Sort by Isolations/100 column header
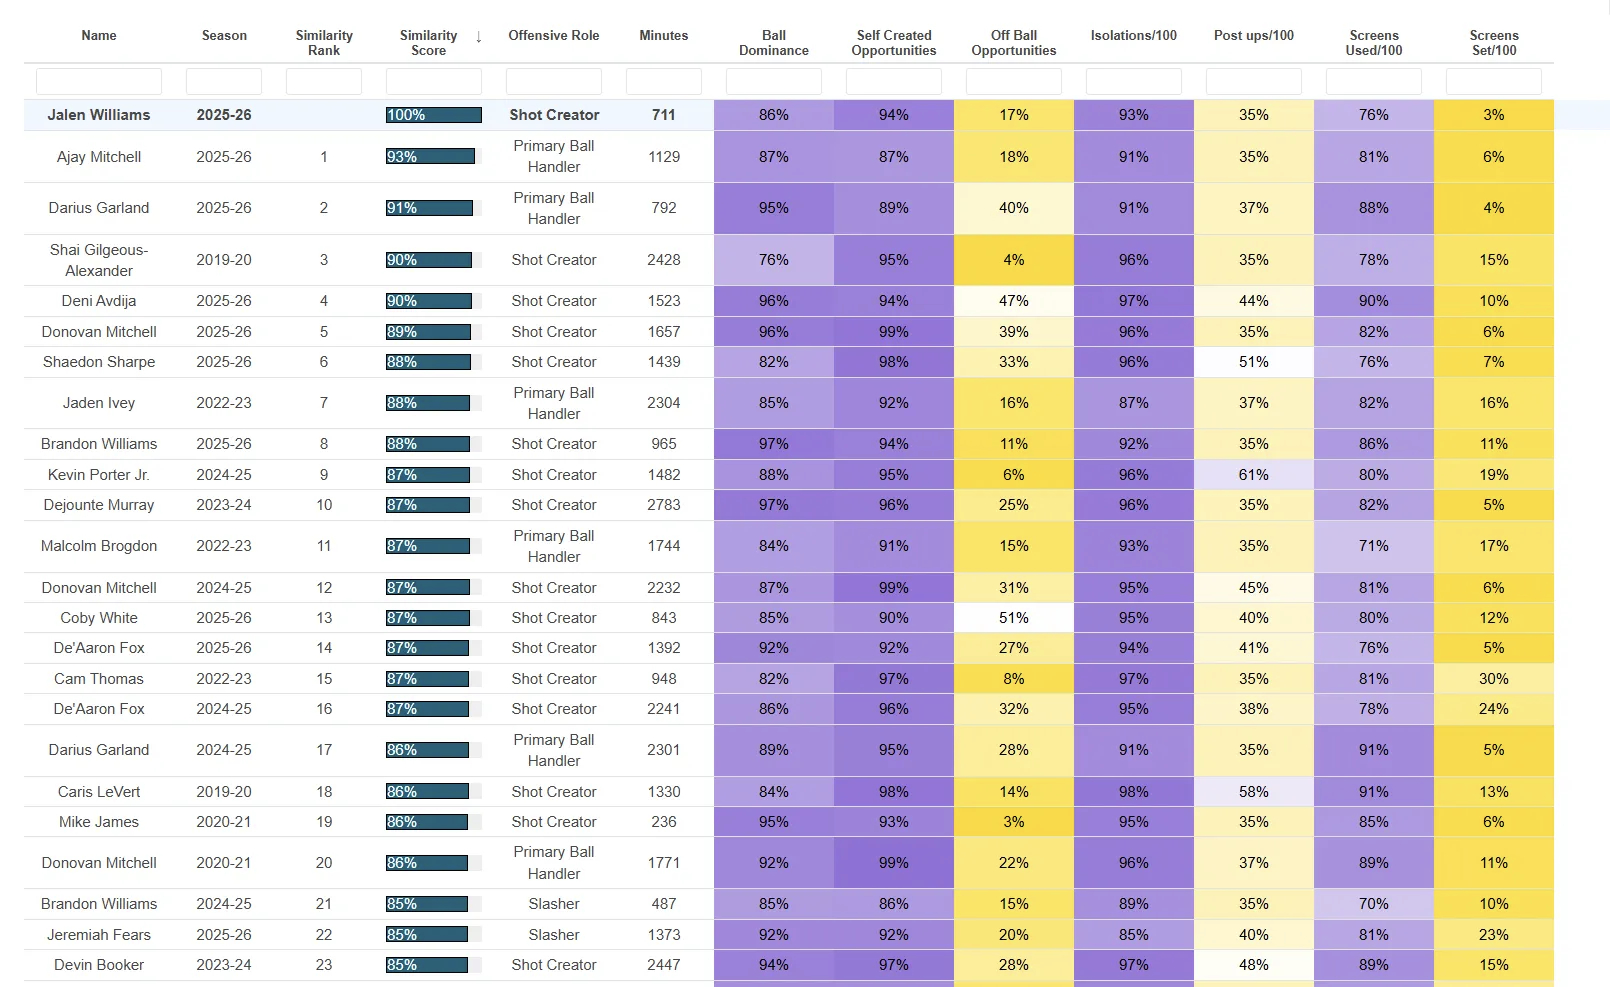Image resolution: width=1610 pixels, height=987 pixels. coord(1133,36)
